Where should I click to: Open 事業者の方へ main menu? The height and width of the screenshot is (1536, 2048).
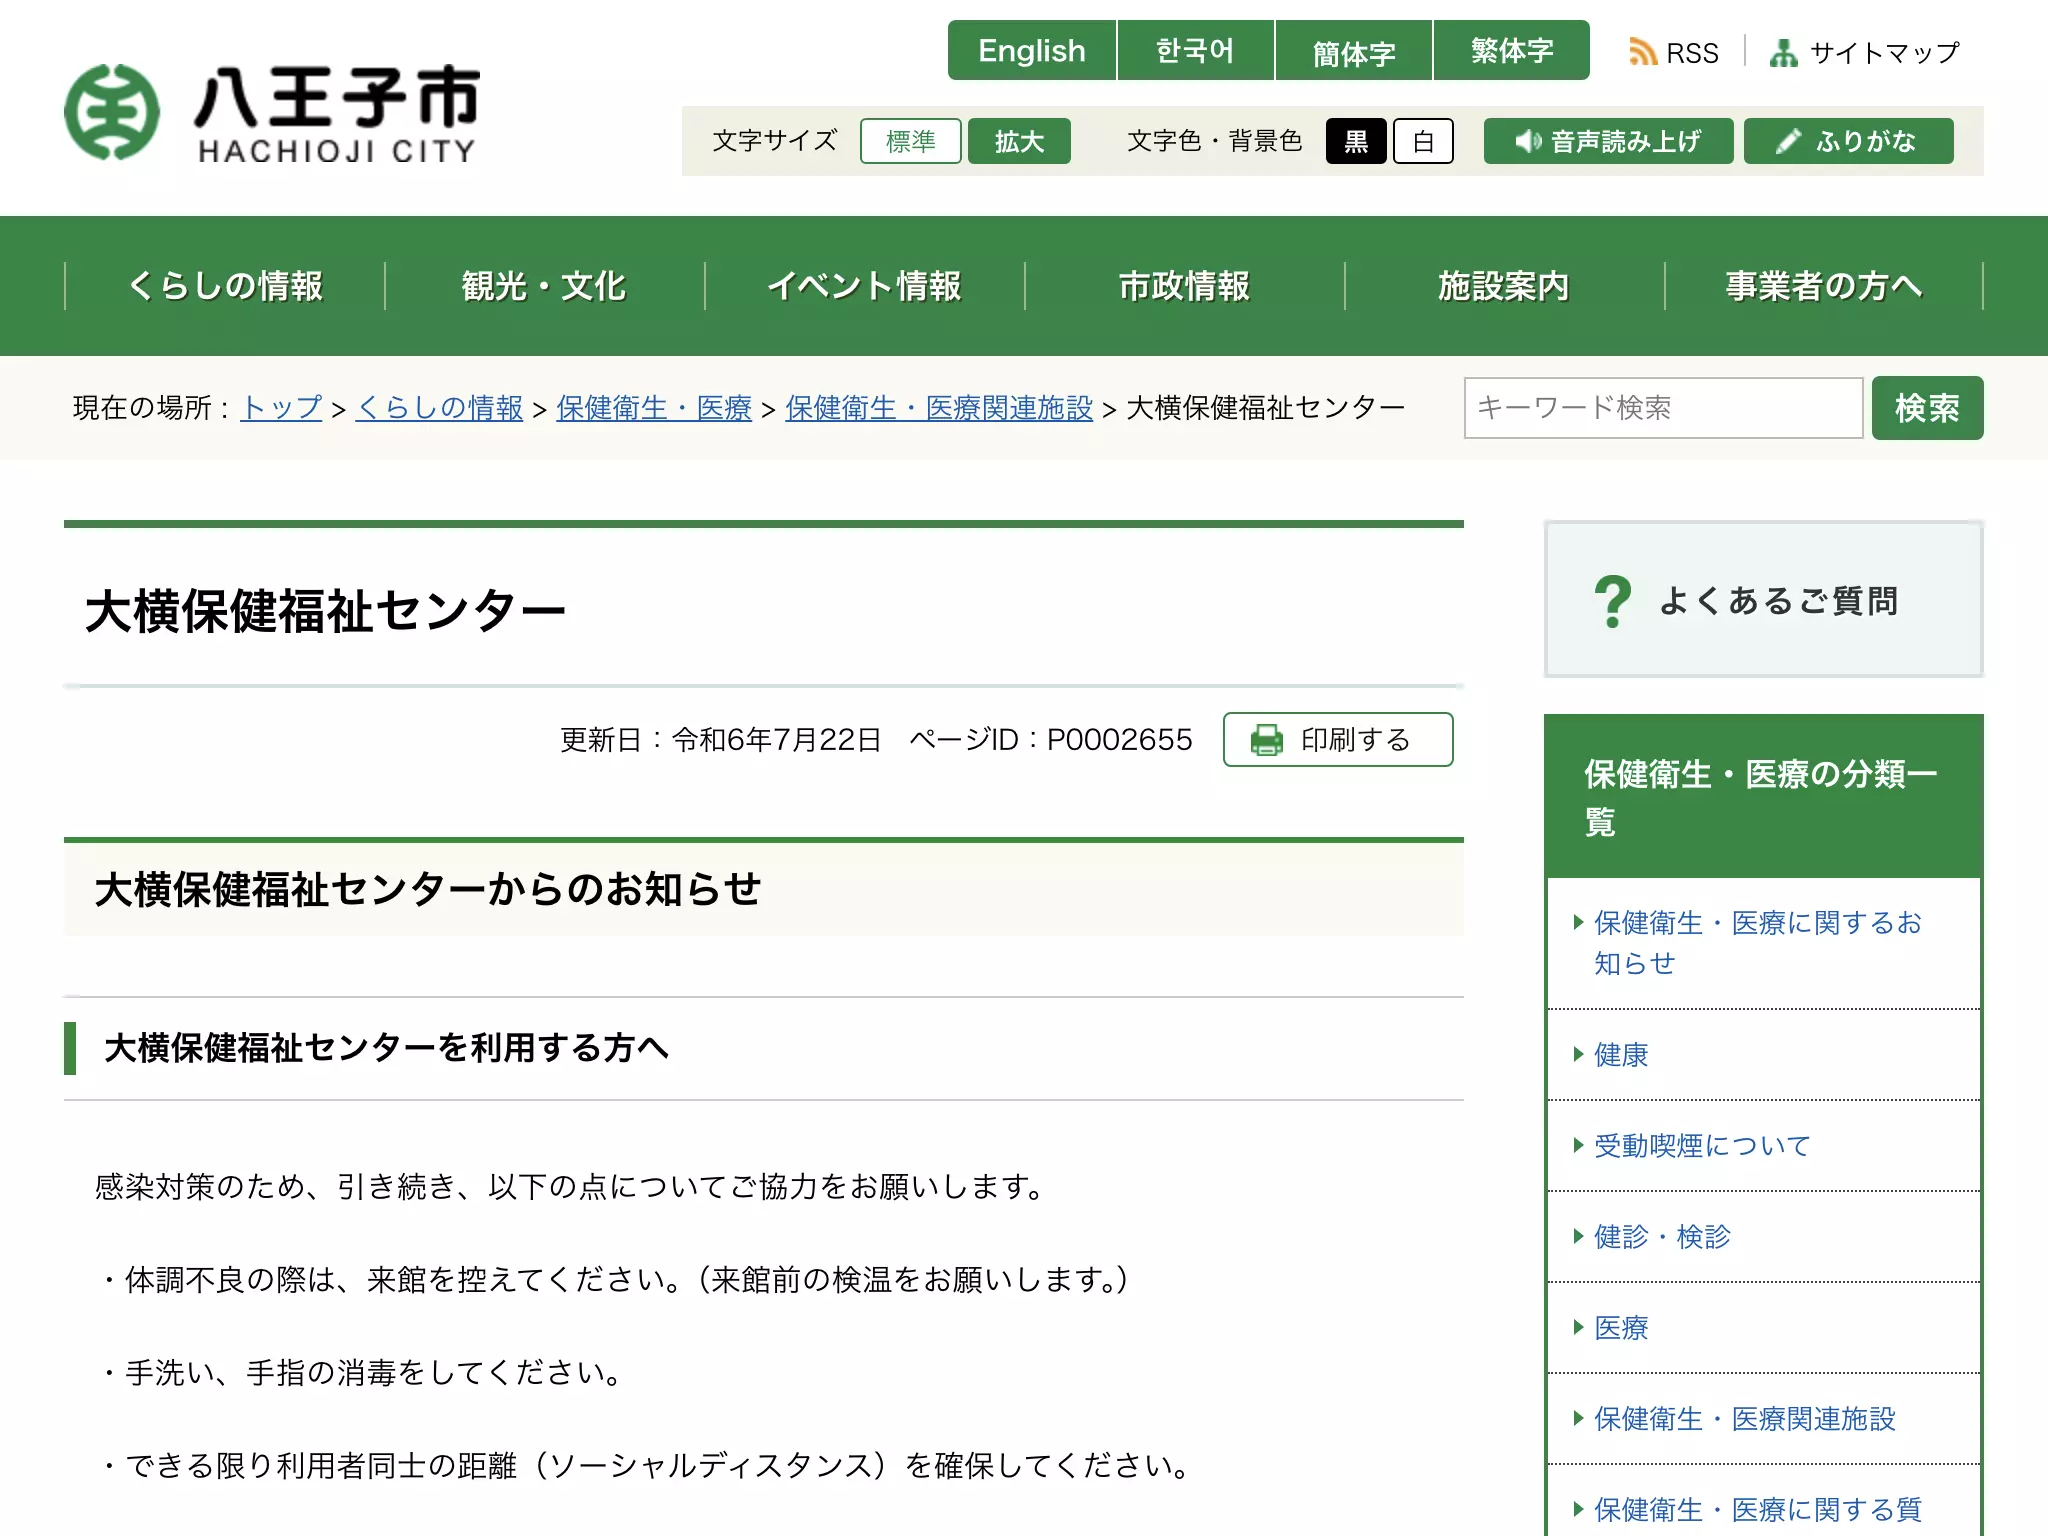click(x=1824, y=286)
